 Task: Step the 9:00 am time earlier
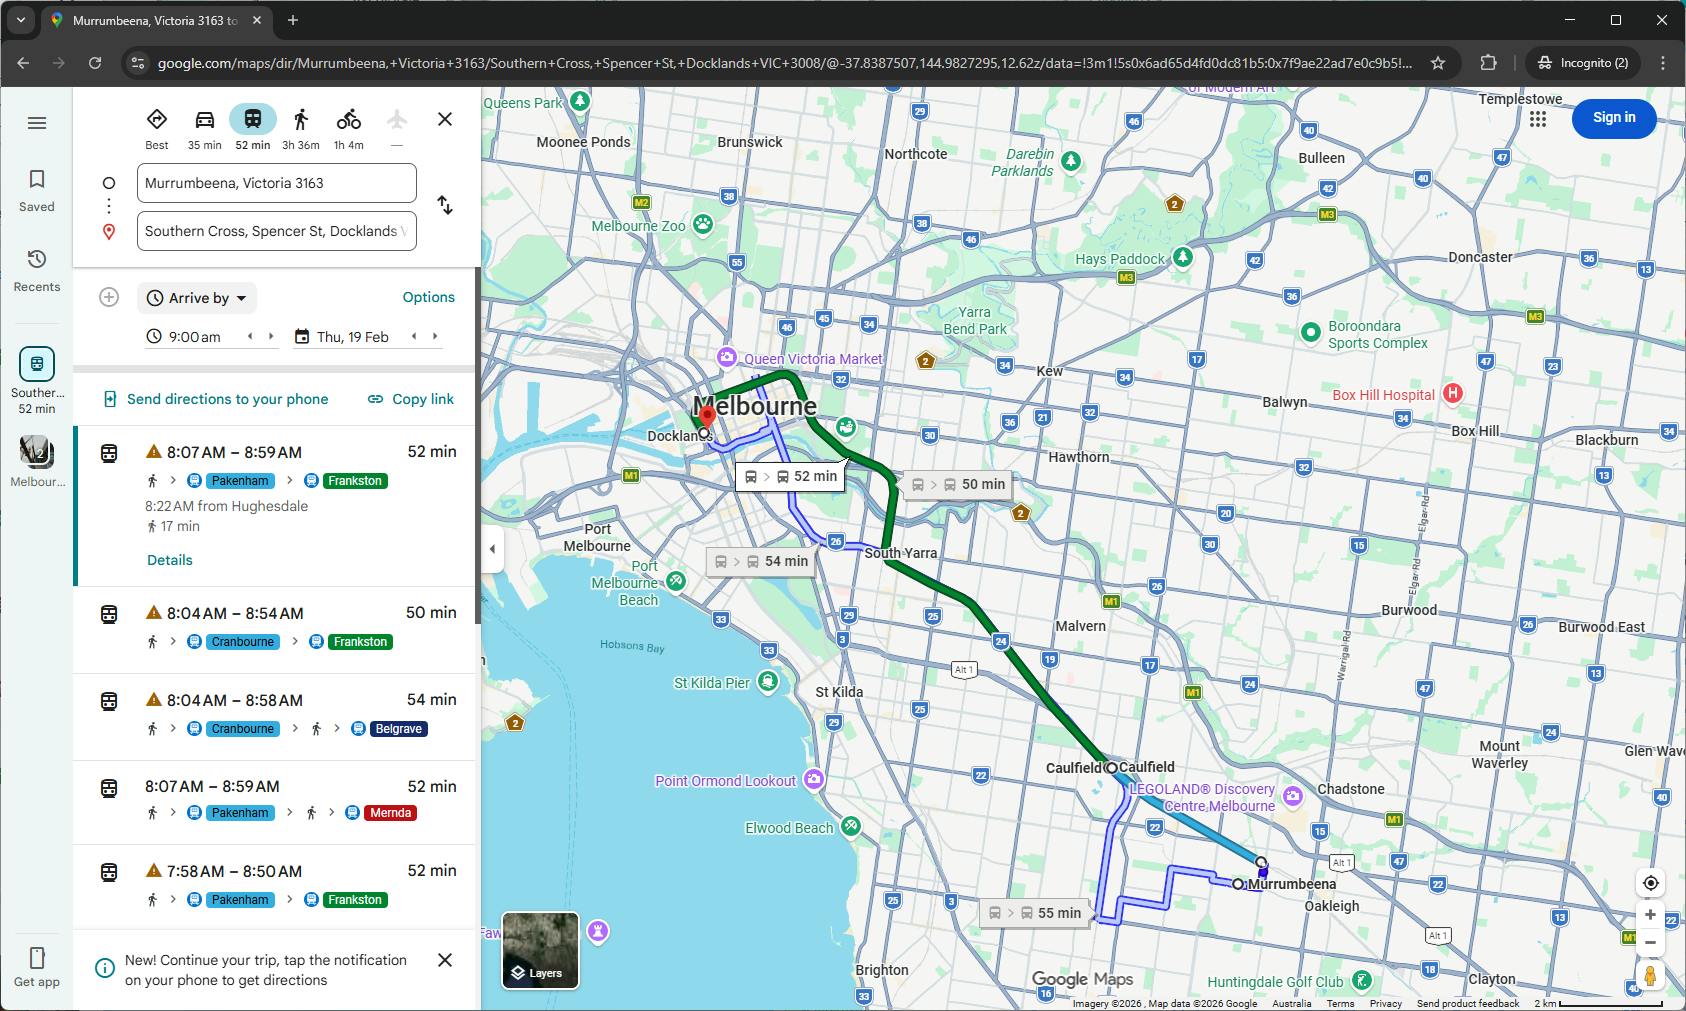coord(250,337)
